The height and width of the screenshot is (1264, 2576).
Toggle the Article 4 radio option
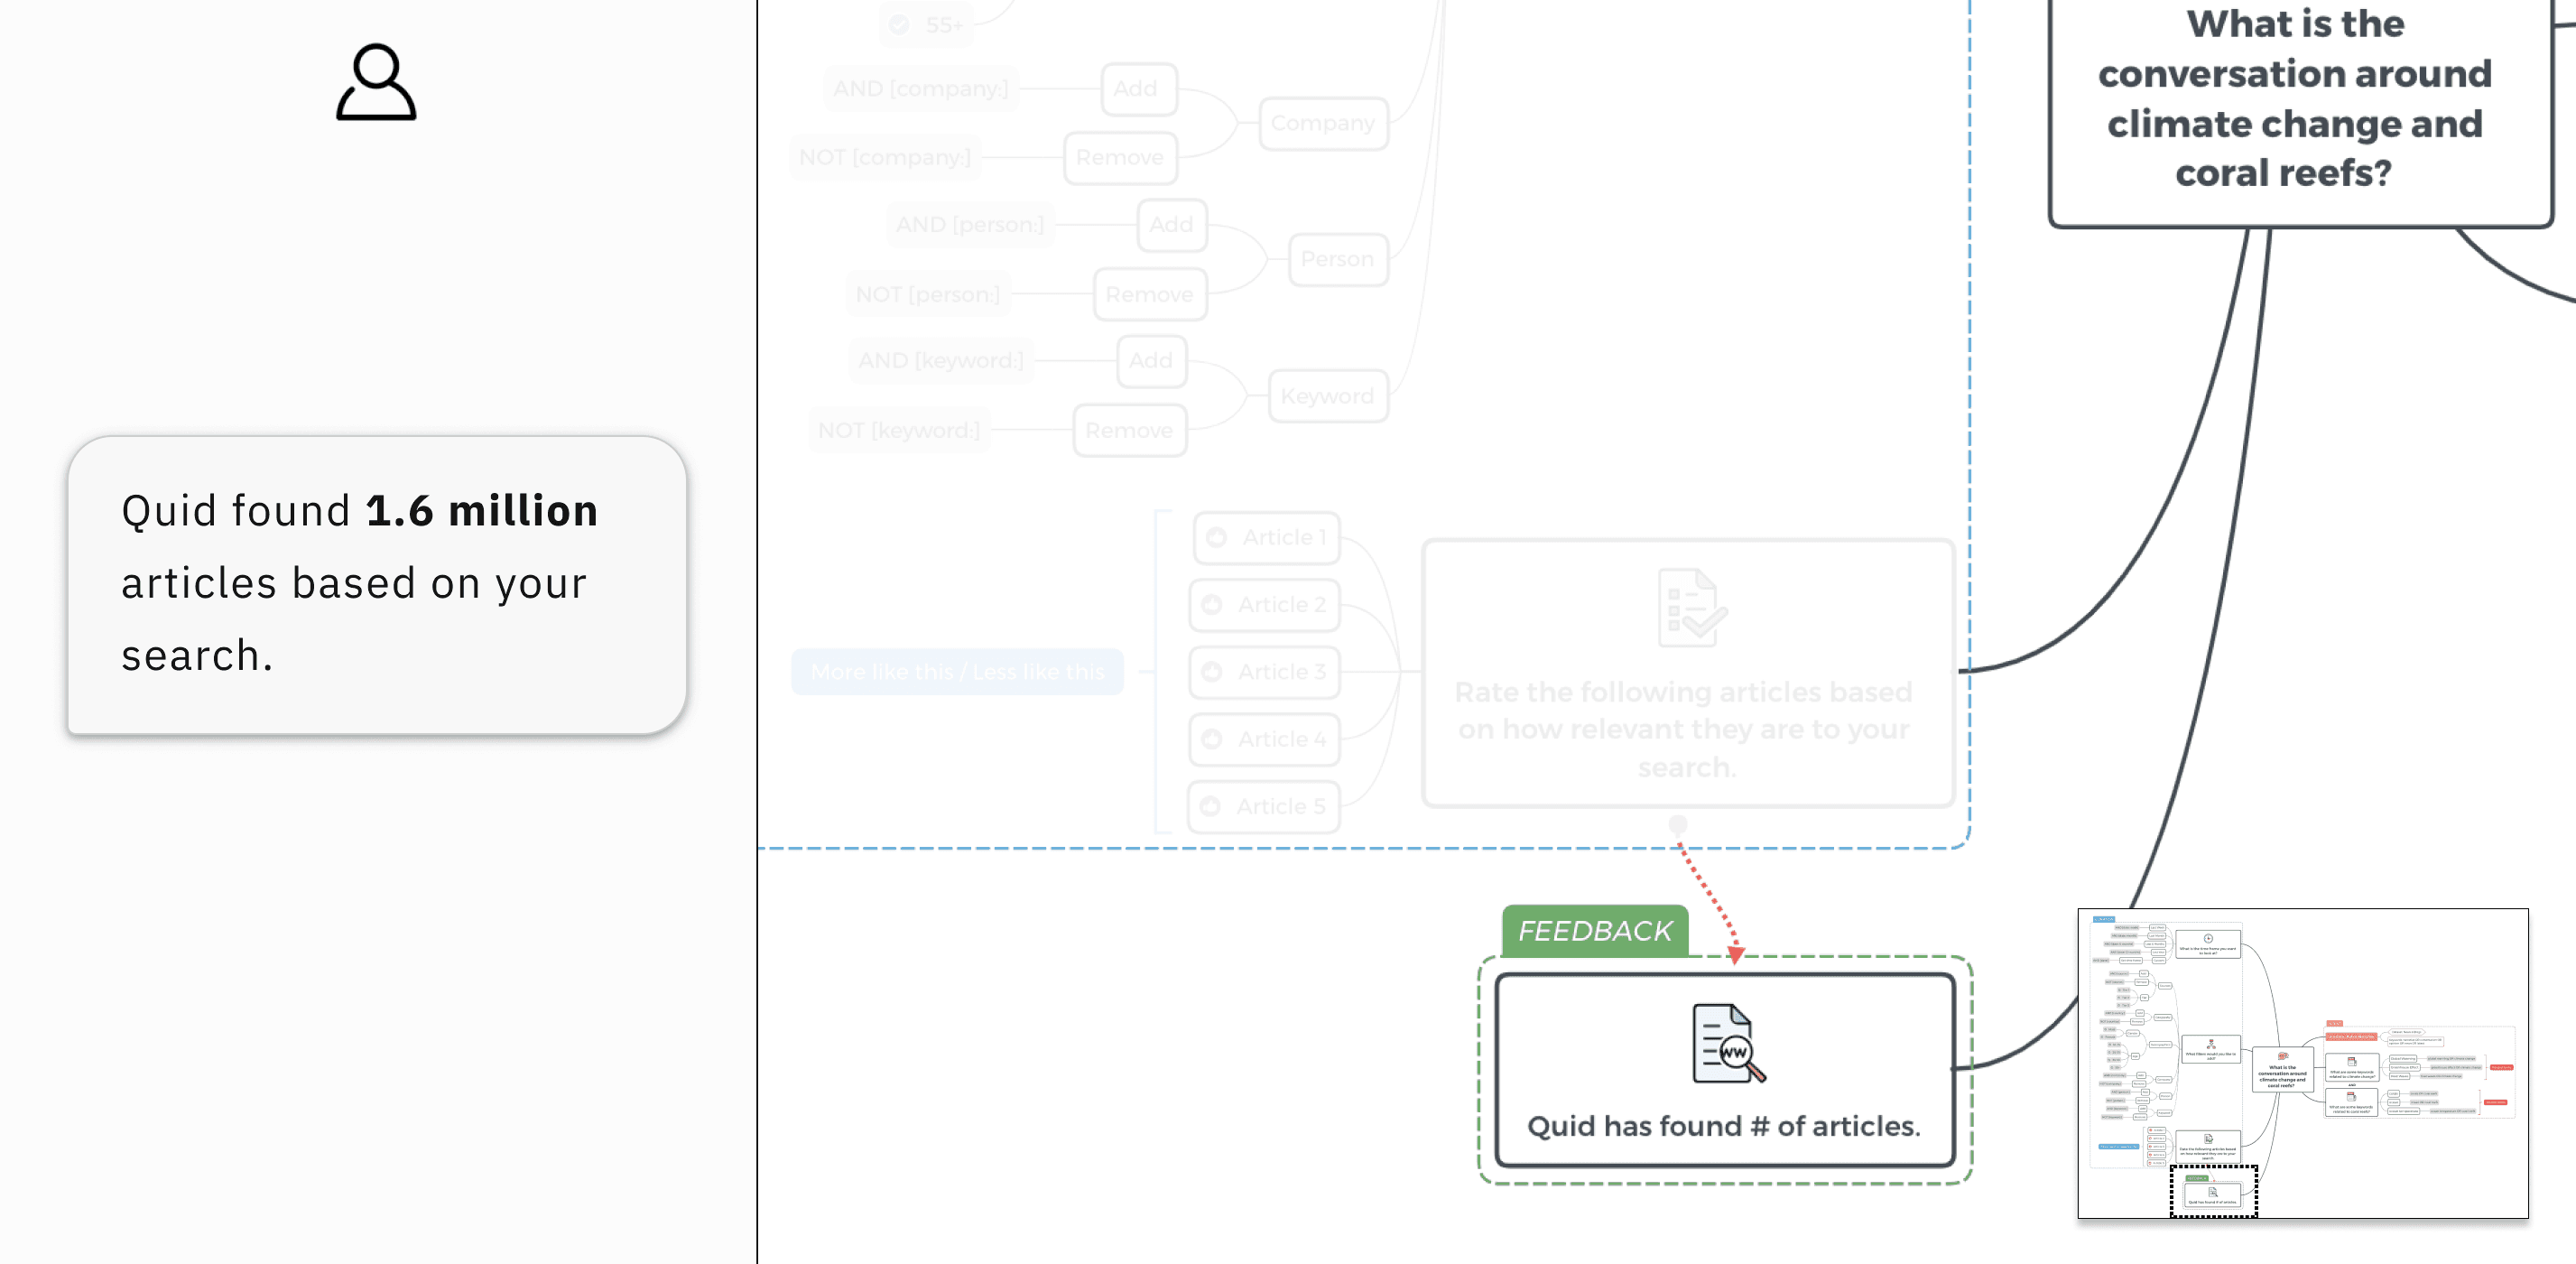[1212, 739]
